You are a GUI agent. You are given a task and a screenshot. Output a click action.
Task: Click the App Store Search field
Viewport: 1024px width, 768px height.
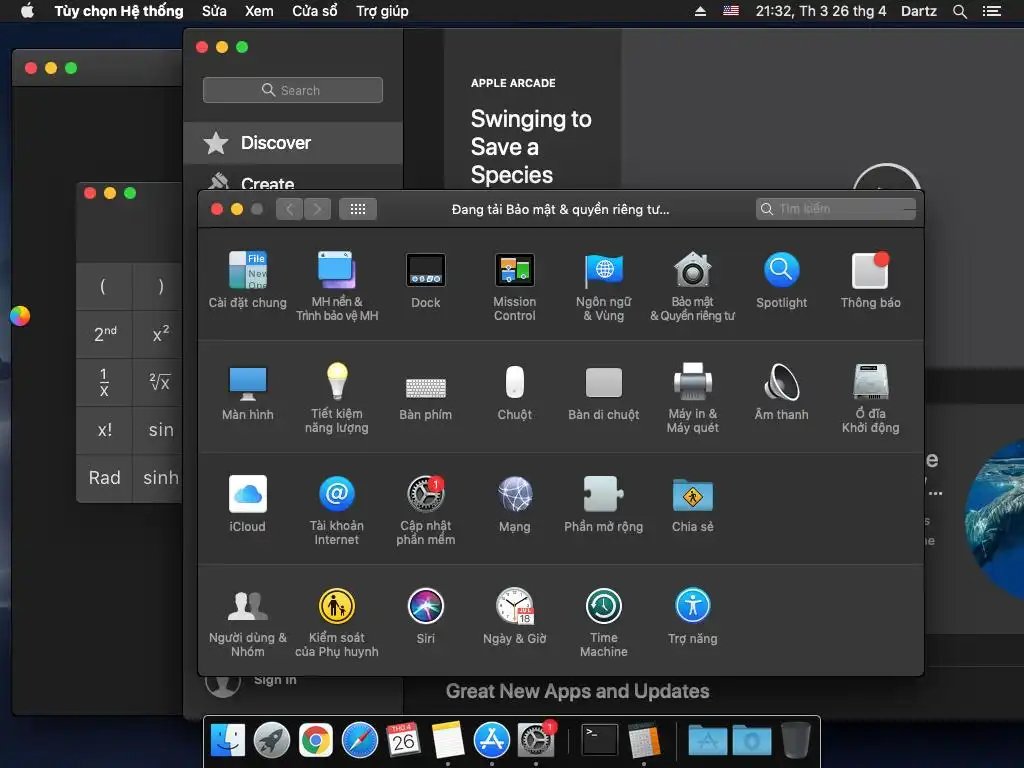click(x=293, y=90)
